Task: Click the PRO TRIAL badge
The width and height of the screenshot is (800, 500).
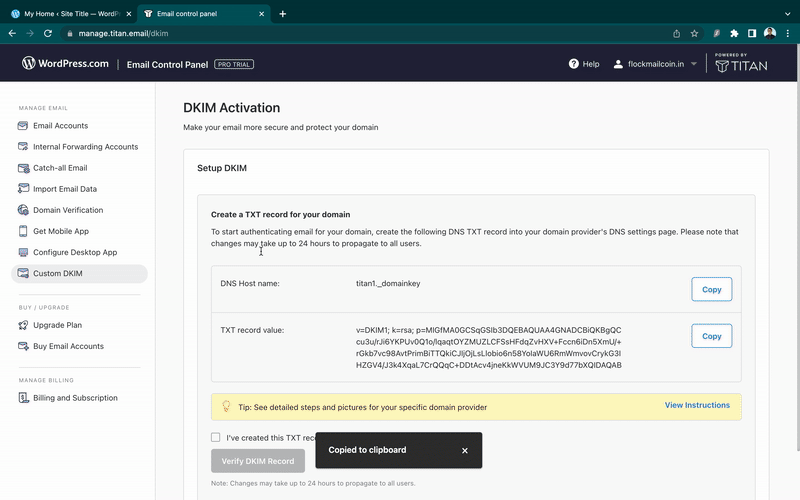Action: 234,64
